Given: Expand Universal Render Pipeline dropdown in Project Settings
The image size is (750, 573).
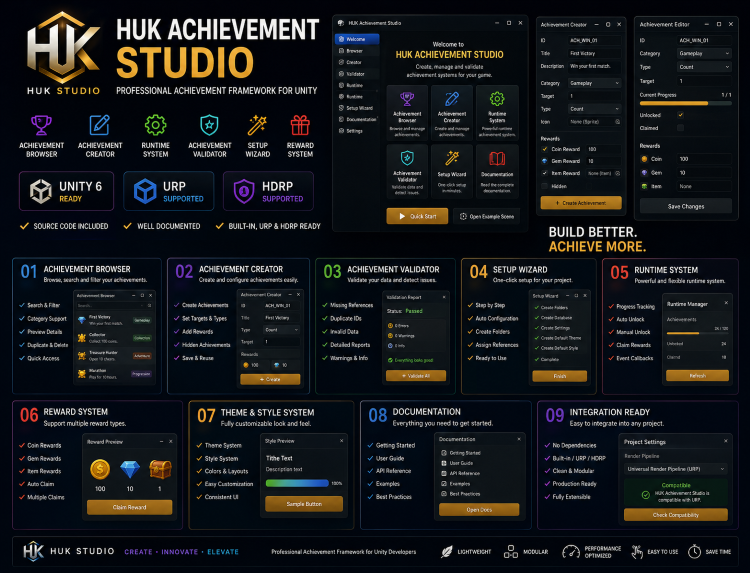Looking at the screenshot, I should (675, 469).
